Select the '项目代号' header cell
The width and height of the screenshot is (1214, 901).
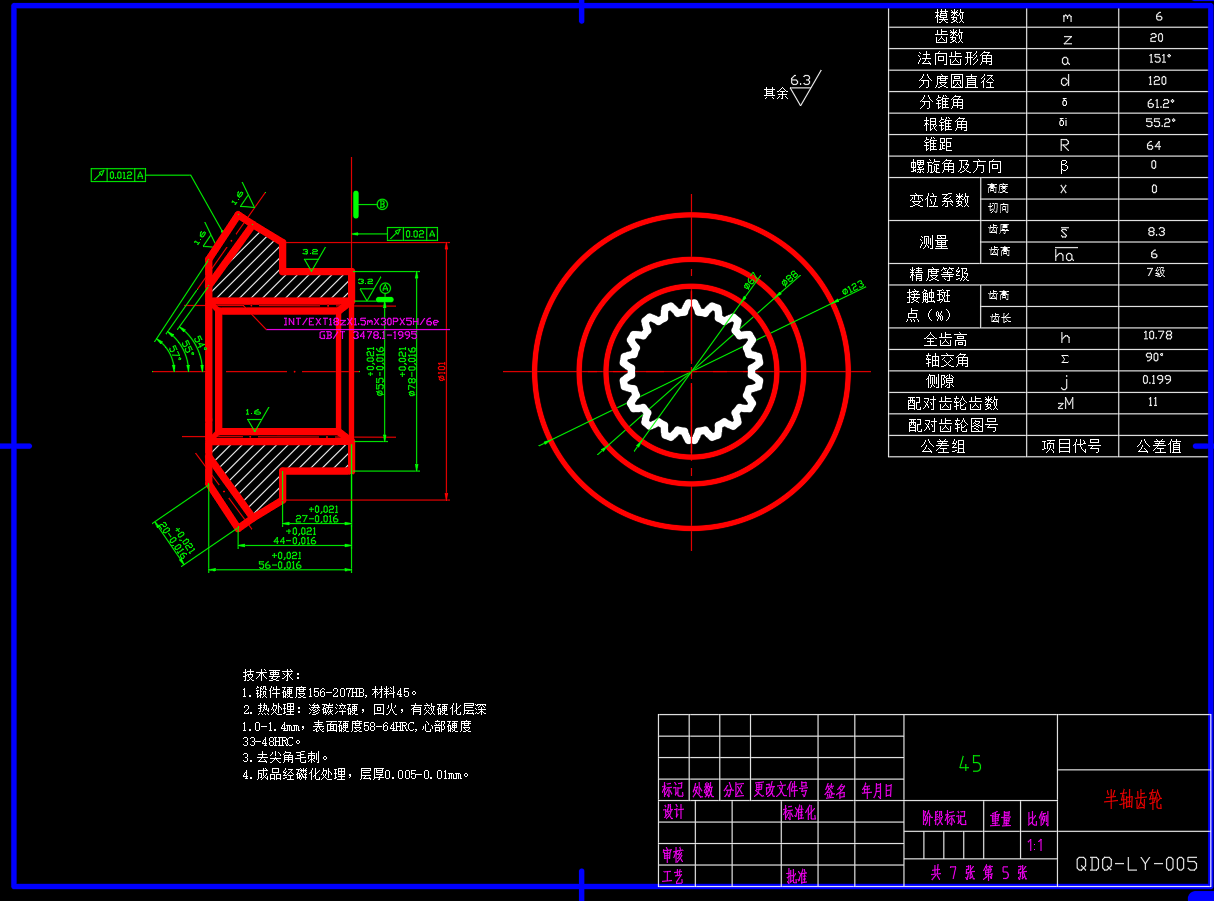(x=1071, y=446)
